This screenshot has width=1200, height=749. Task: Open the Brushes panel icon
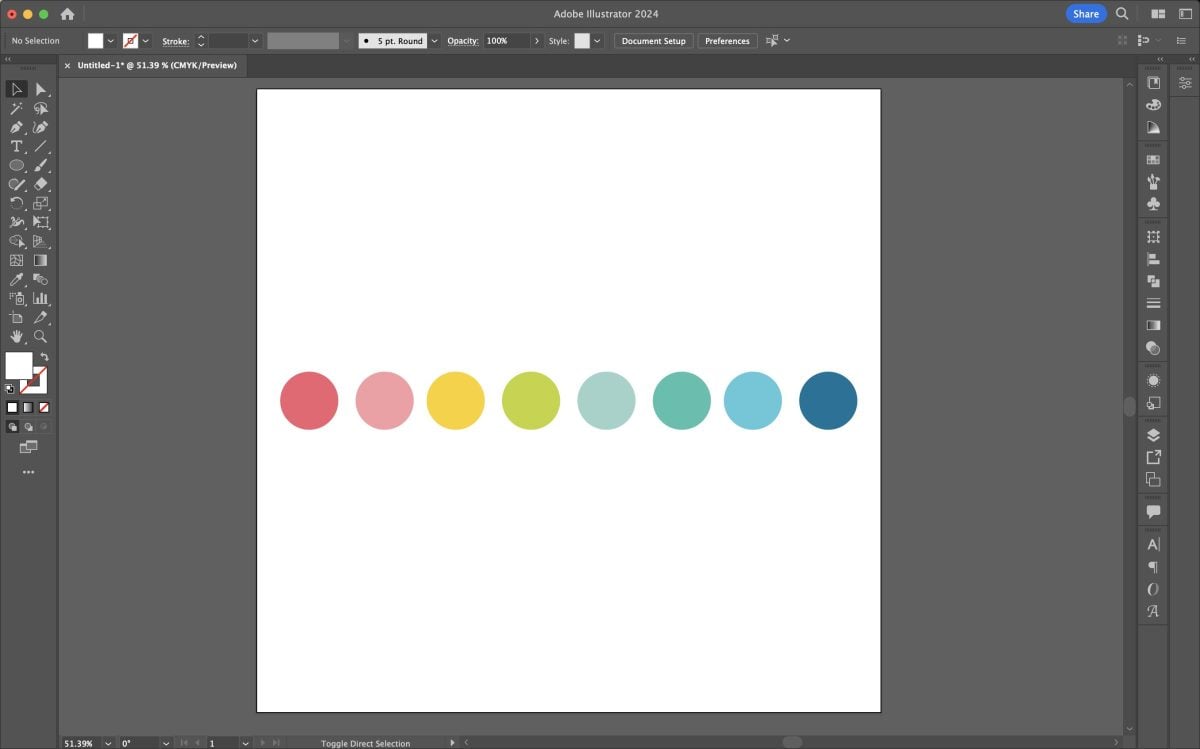(1153, 182)
